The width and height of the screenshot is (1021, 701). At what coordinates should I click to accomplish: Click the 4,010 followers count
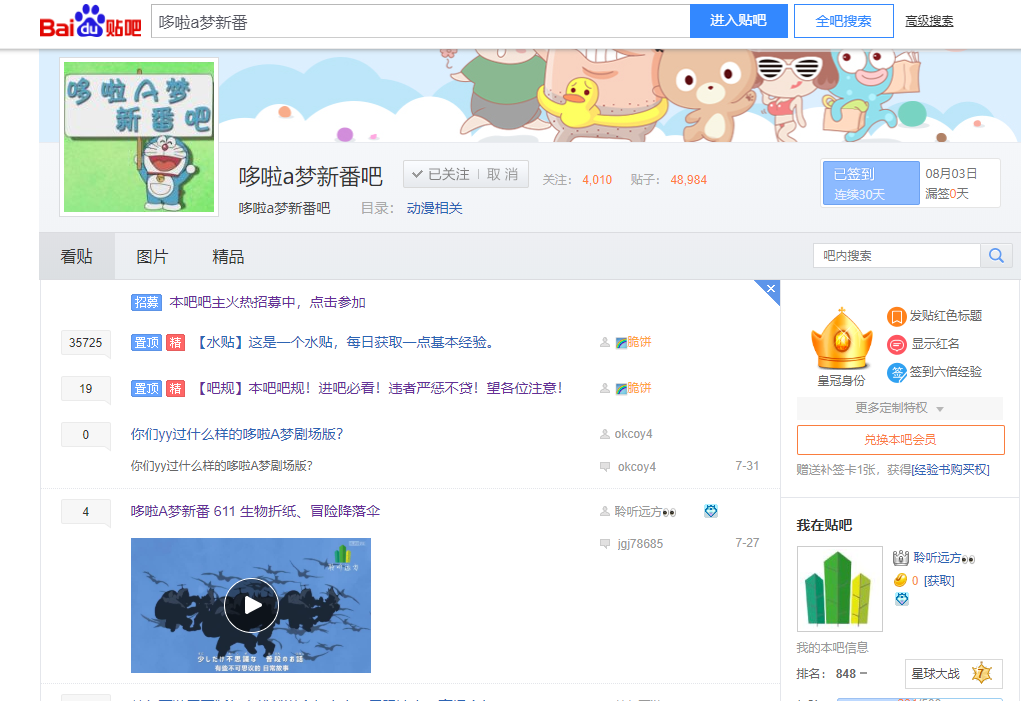[x=597, y=180]
